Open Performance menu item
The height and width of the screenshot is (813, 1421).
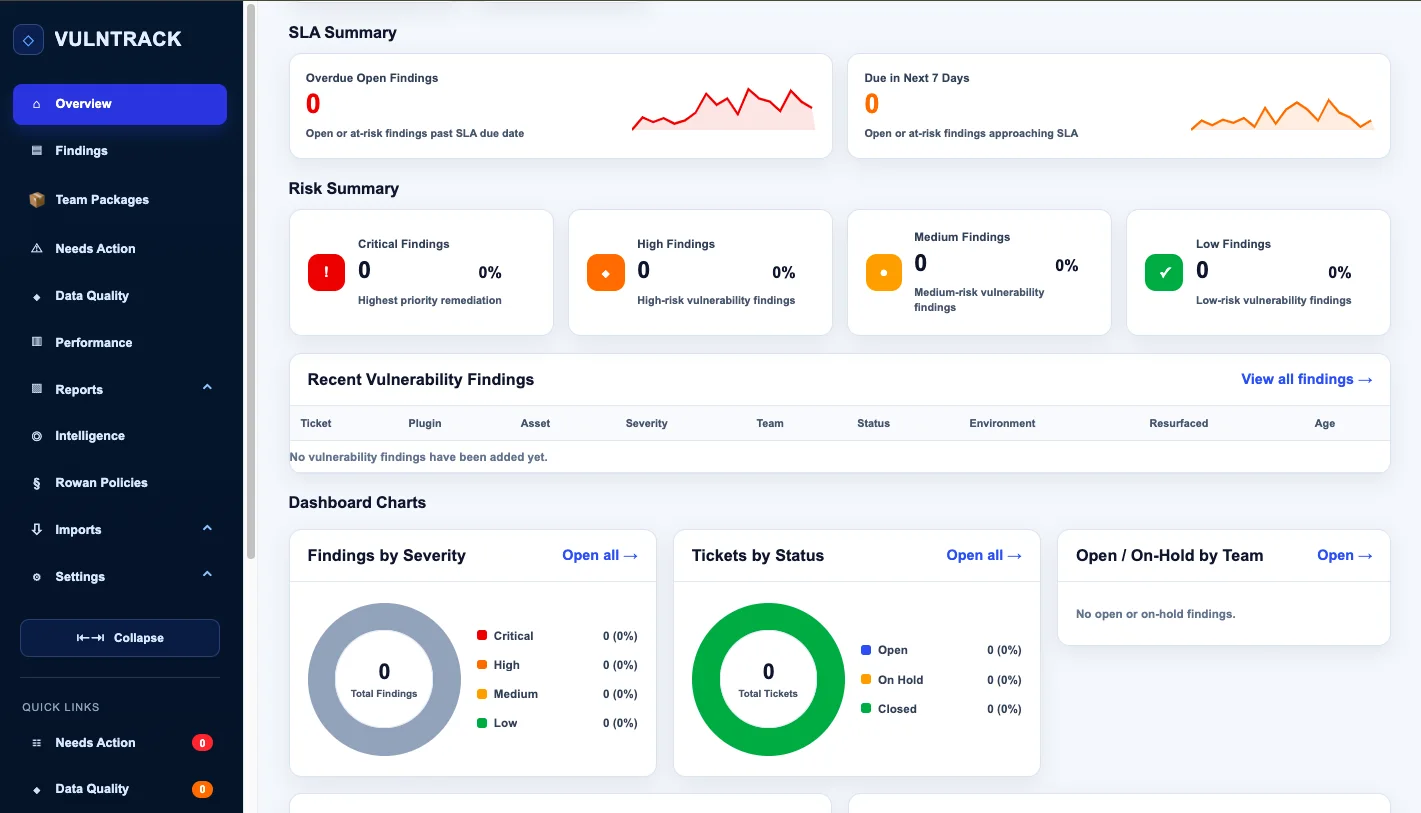coord(120,342)
